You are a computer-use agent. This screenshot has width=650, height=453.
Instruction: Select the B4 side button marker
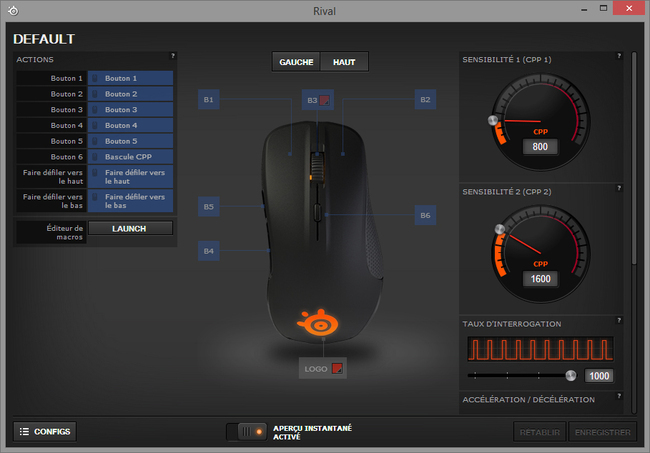tap(209, 251)
